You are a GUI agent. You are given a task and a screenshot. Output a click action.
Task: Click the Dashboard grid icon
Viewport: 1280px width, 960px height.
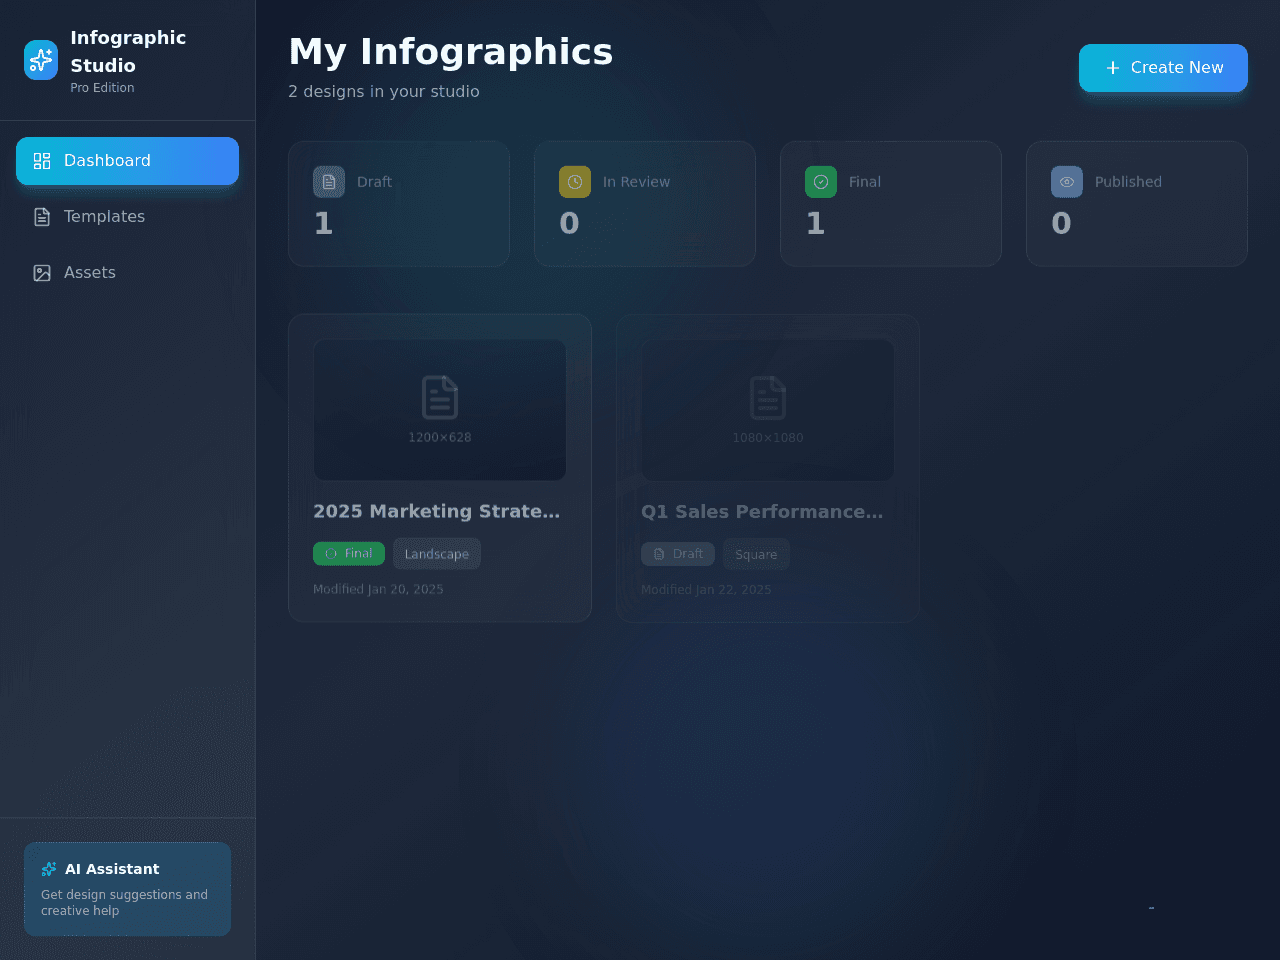(x=42, y=161)
